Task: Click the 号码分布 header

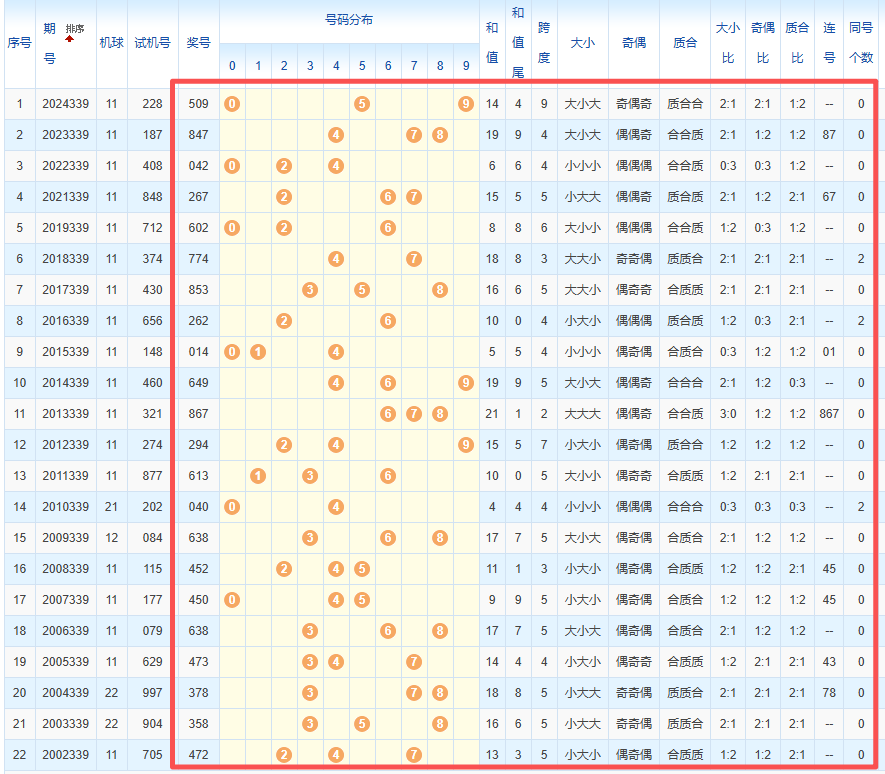Action: tap(349, 20)
